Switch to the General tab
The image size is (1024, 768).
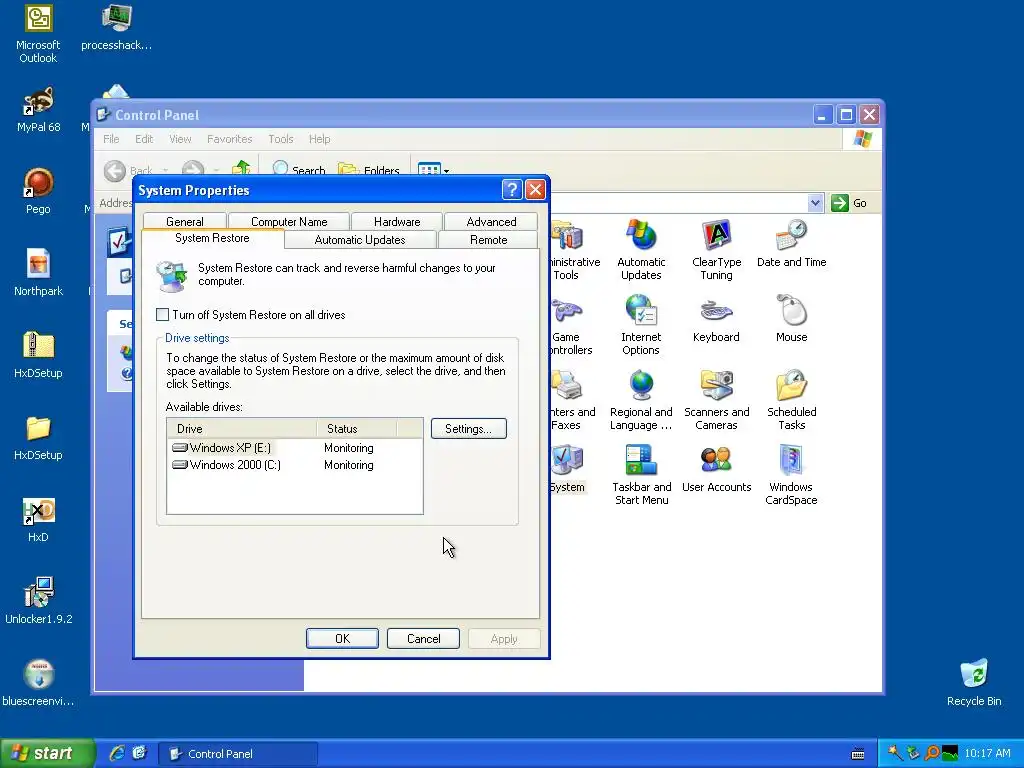coord(184,221)
